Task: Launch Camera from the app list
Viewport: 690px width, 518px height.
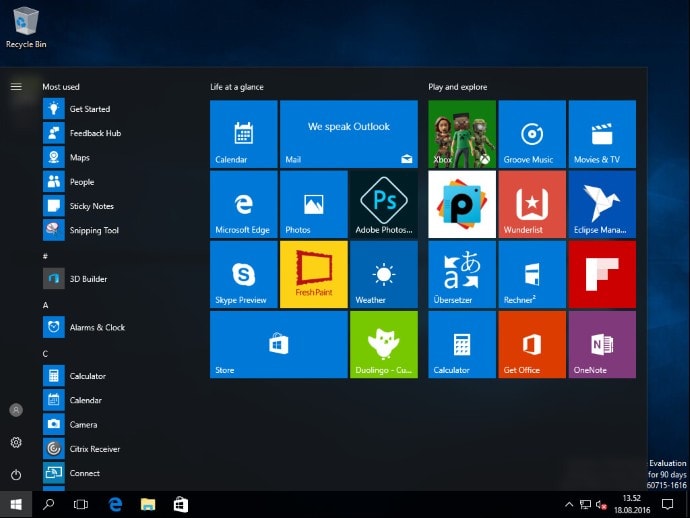Action: (x=117, y=425)
